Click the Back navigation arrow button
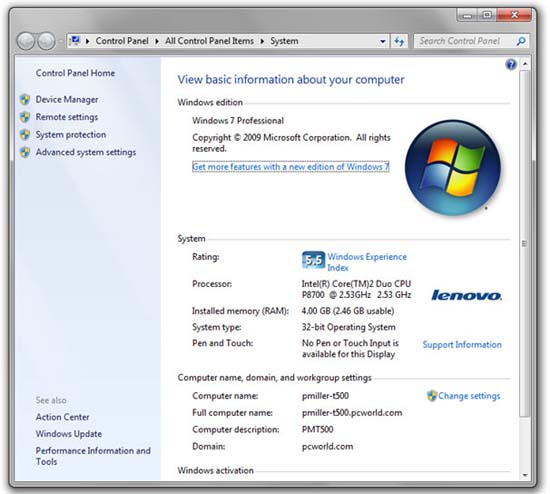 [x=26, y=41]
